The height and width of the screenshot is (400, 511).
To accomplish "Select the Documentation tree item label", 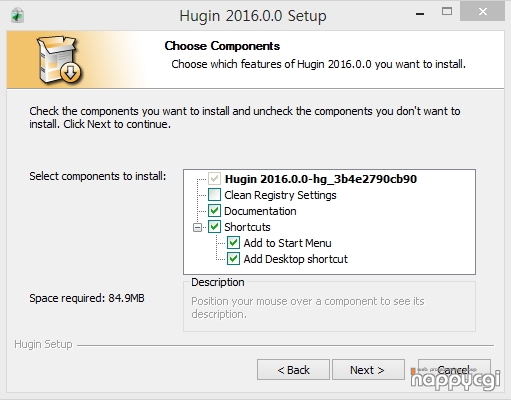I will (260, 211).
